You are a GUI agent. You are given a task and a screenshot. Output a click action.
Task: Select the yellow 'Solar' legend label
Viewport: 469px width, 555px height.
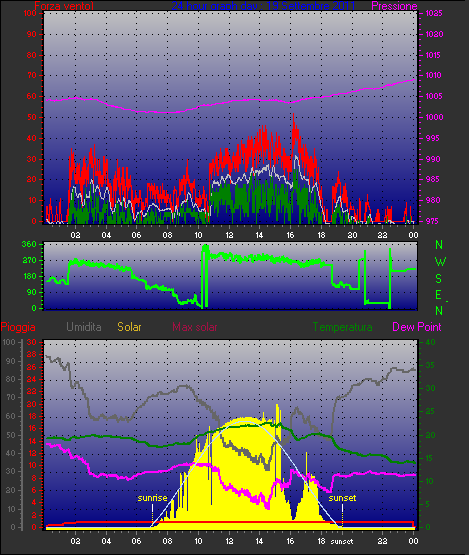(x=129, y=327)
